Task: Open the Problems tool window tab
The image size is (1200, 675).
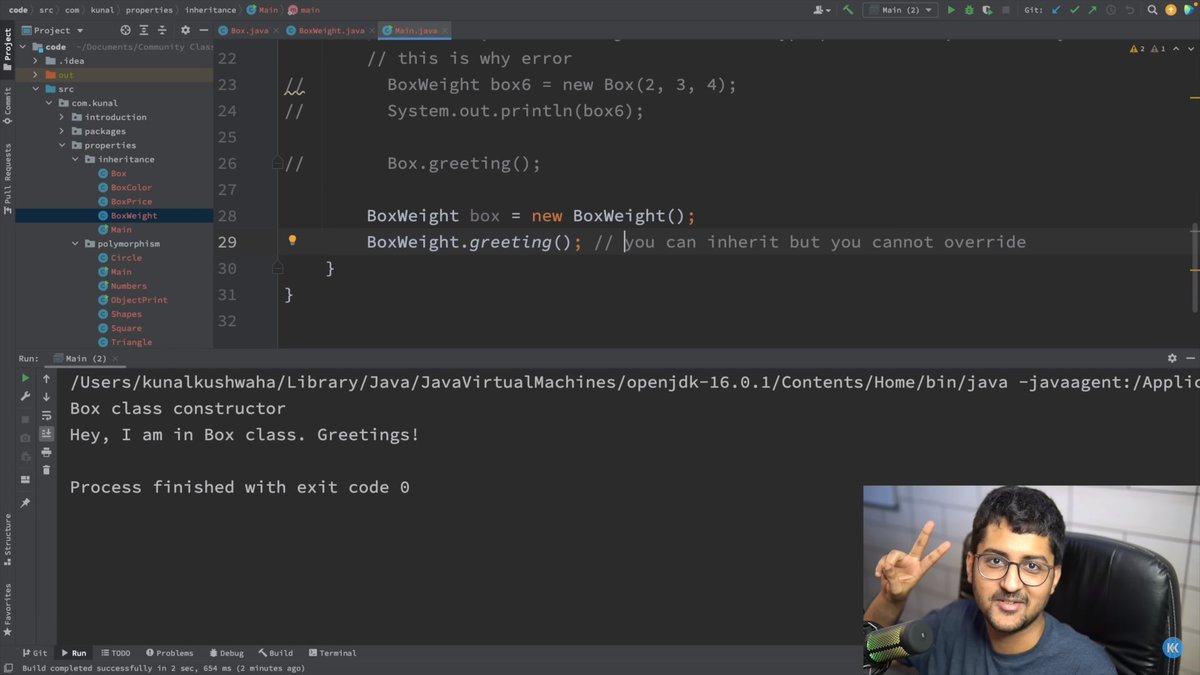Action: point(168,653)
